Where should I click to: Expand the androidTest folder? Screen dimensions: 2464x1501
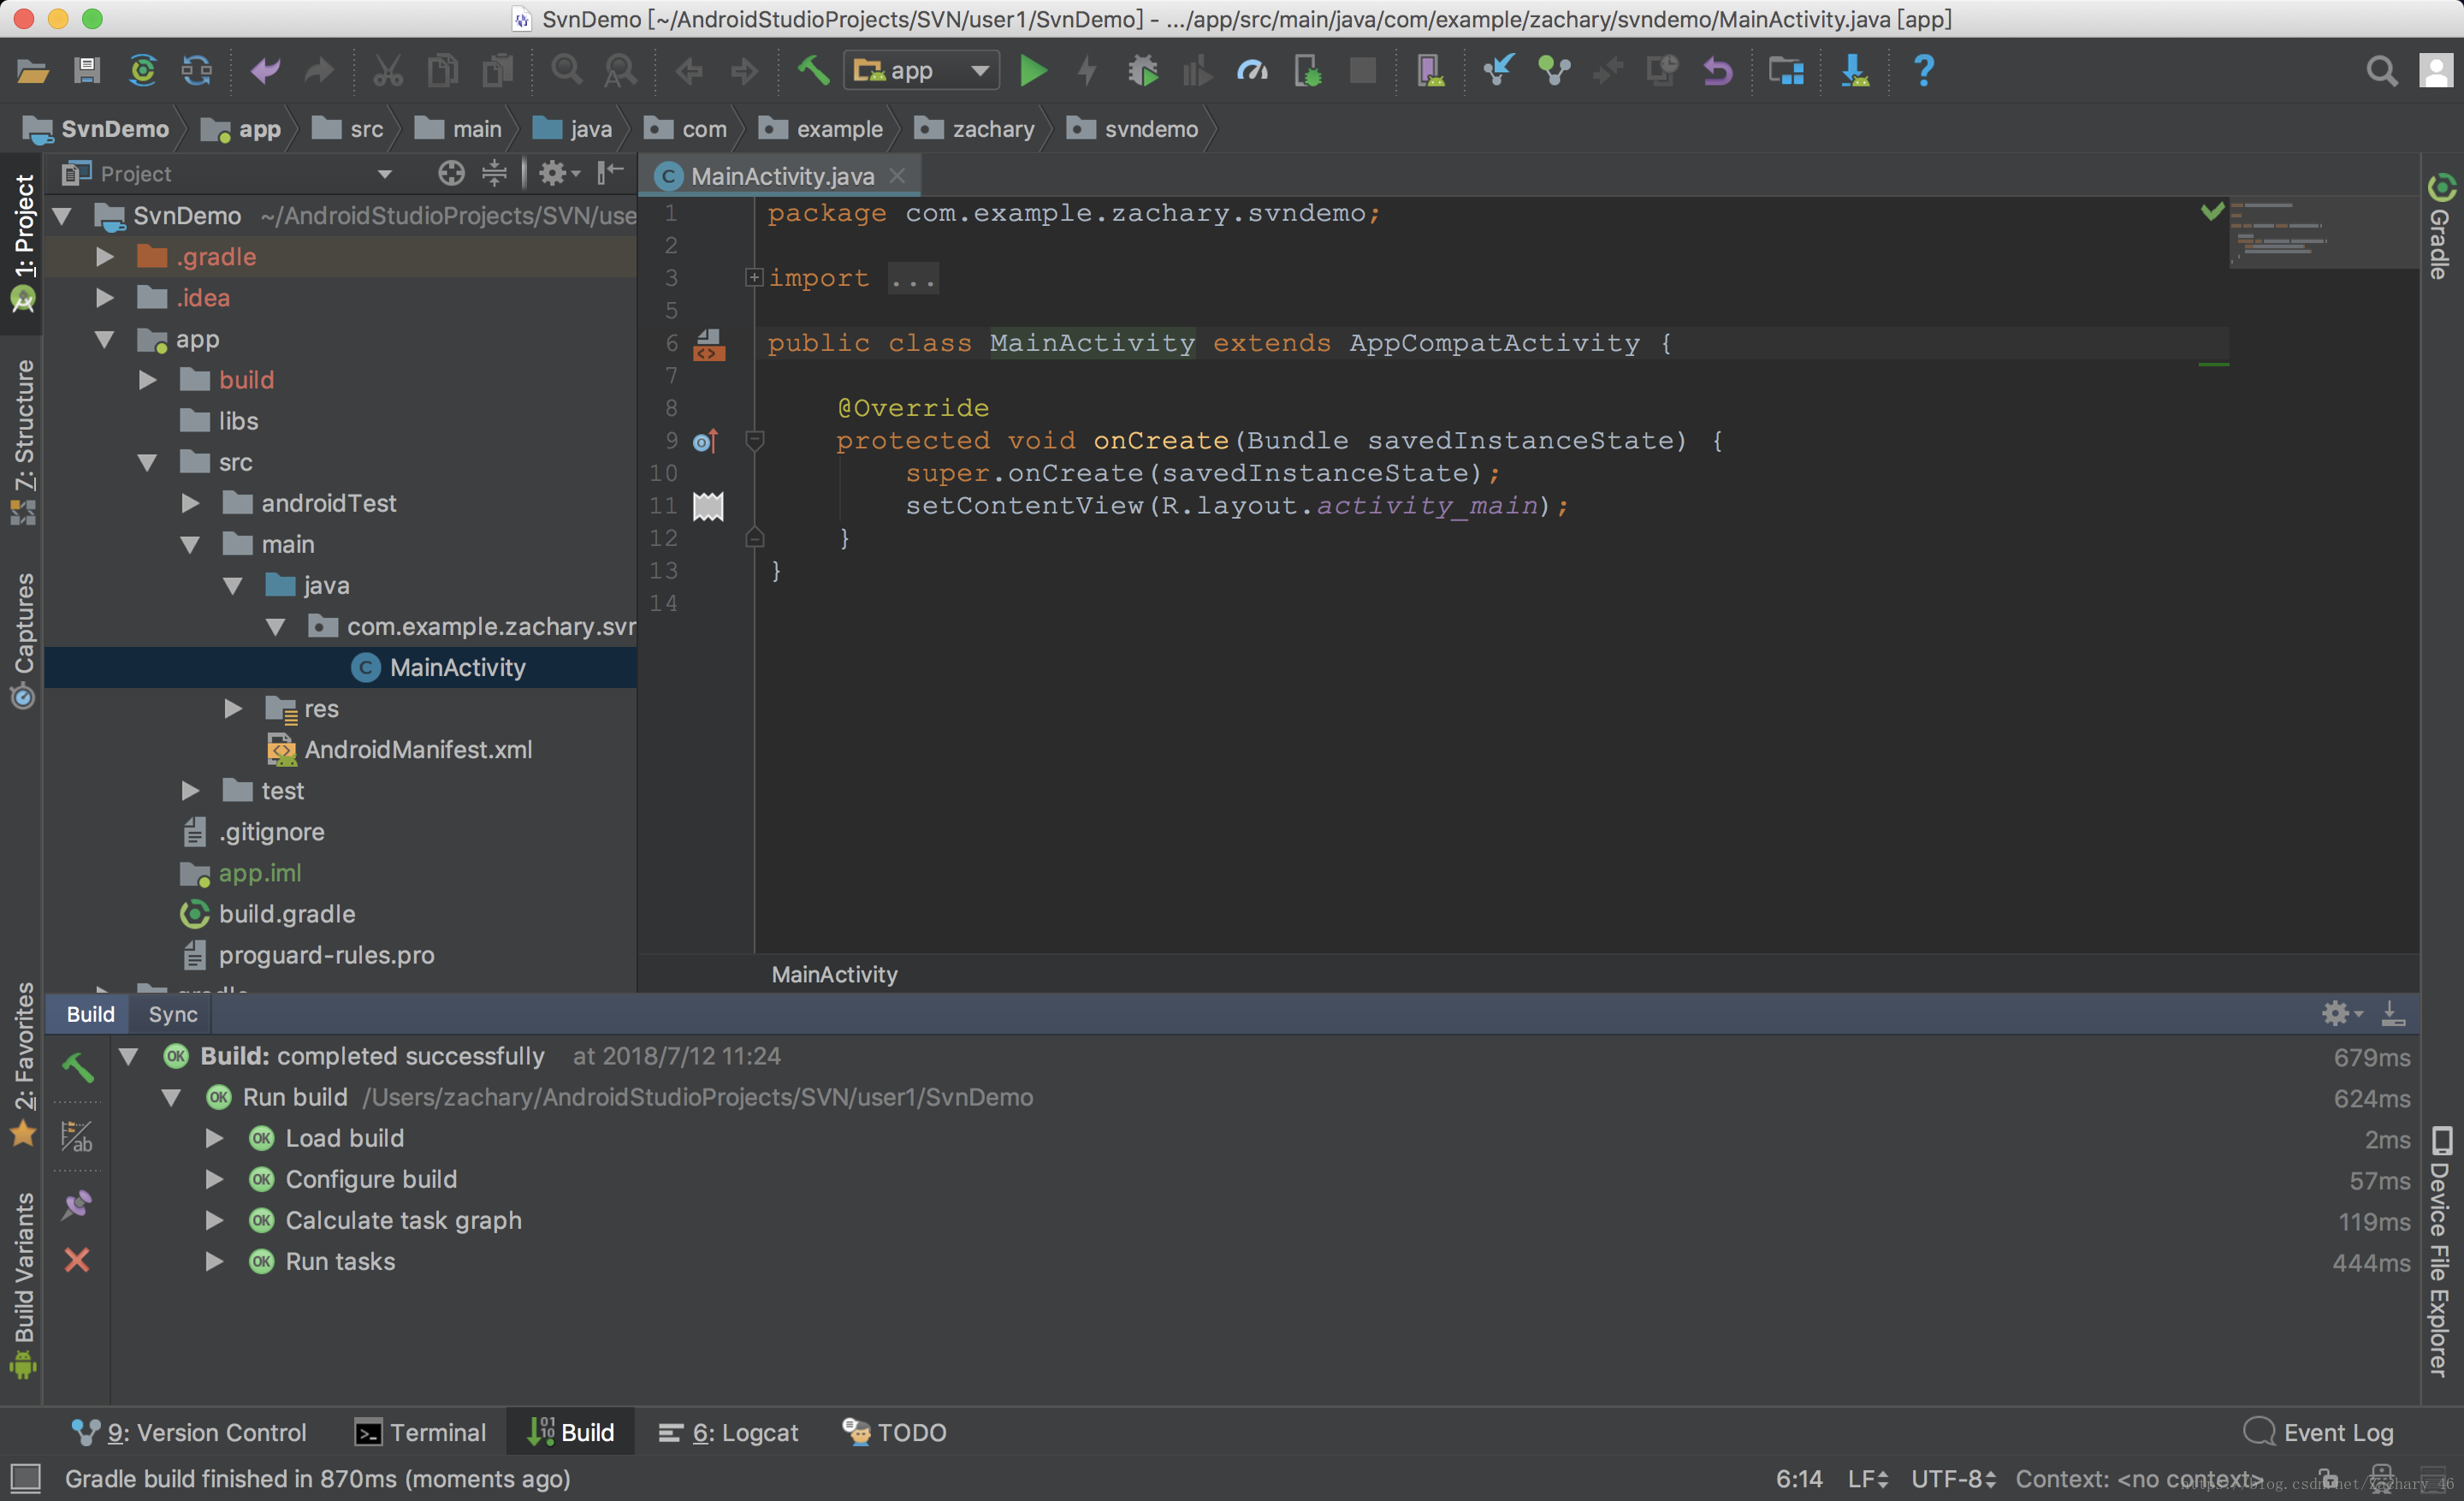pos(190,503)
